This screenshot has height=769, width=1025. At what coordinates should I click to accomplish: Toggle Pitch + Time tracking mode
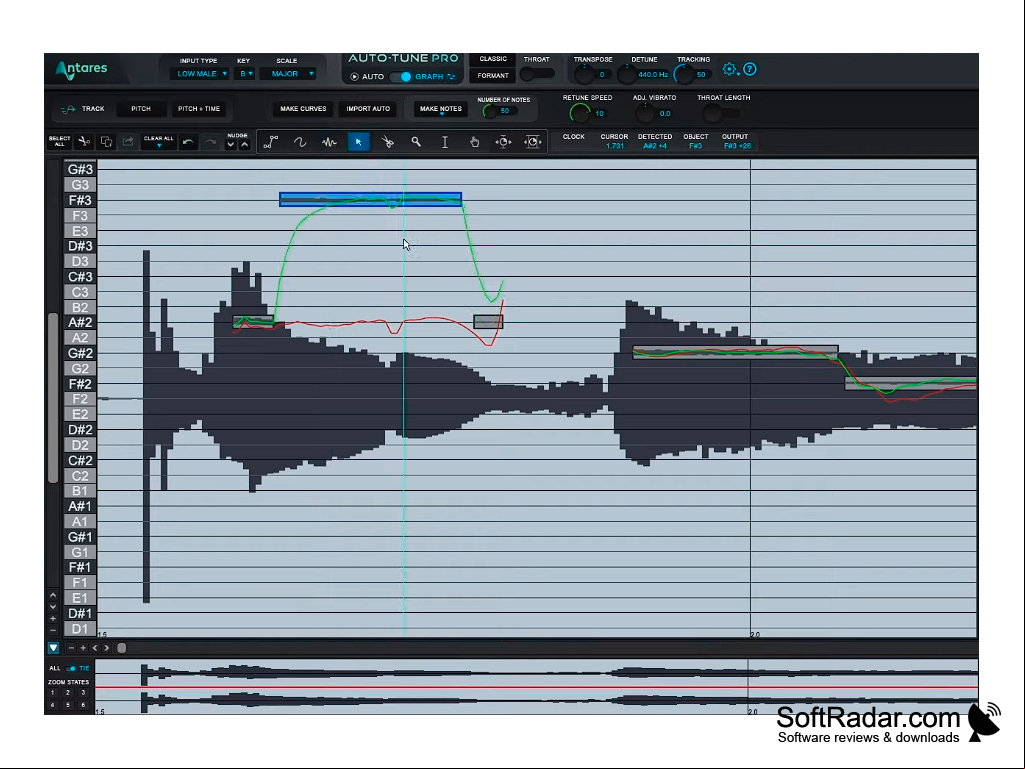pyautogui.click(x=199, y=109)
